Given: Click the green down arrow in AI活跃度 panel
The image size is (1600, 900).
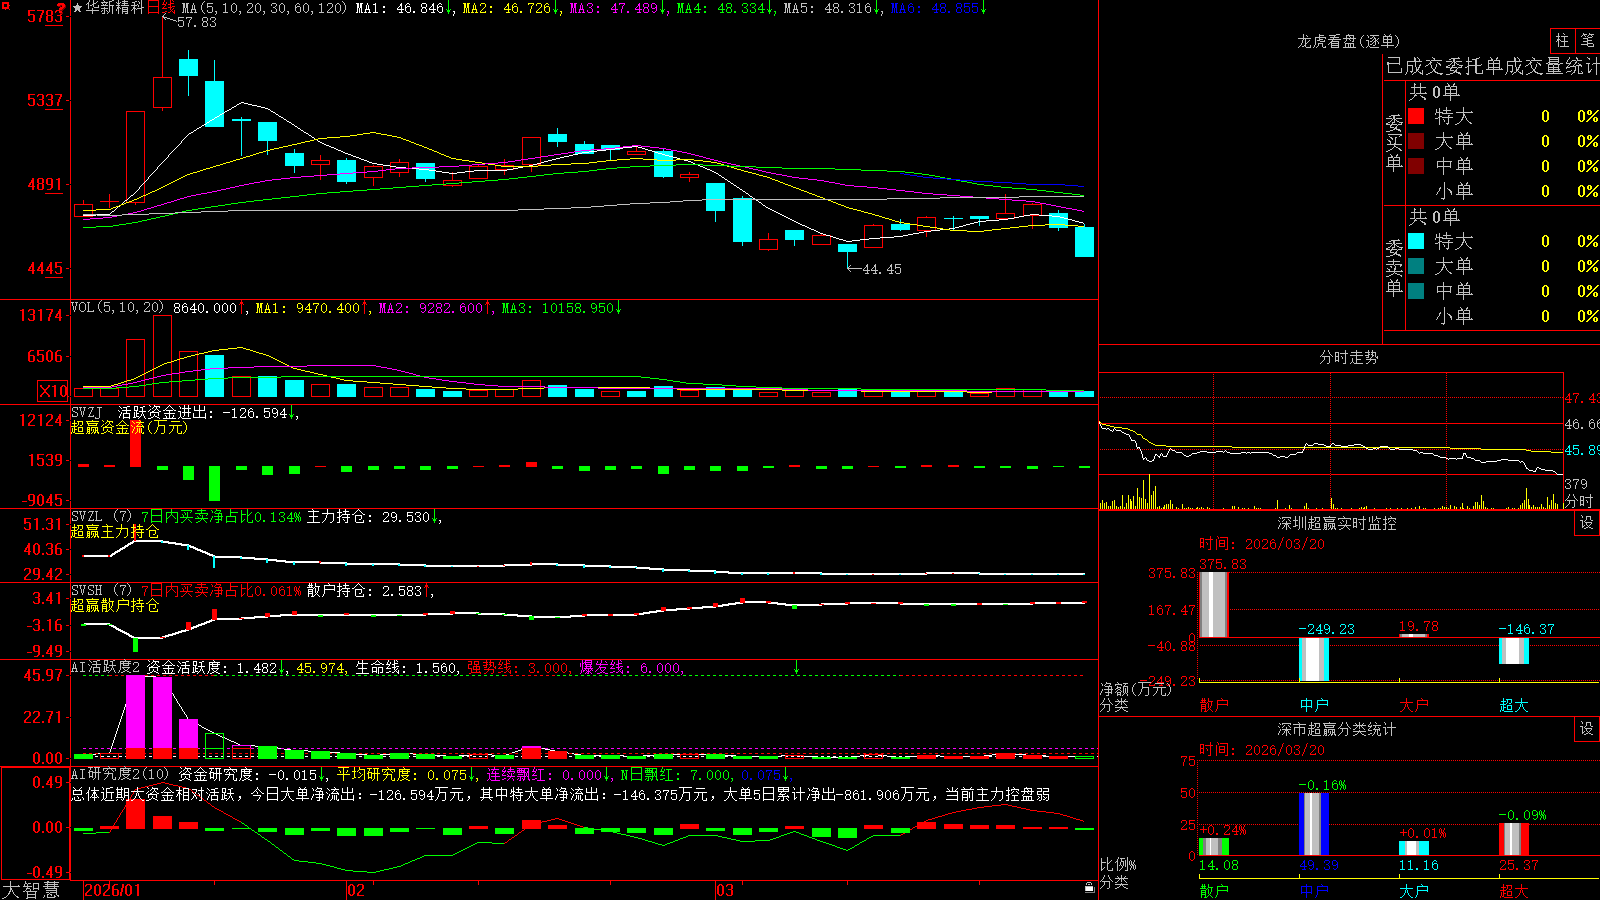Looking at the screenshot, I should click(796, 667).
